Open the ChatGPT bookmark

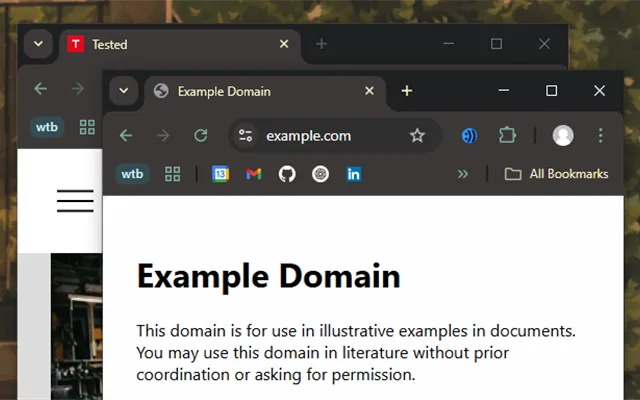pyautogui.click(x=320, y=174)
